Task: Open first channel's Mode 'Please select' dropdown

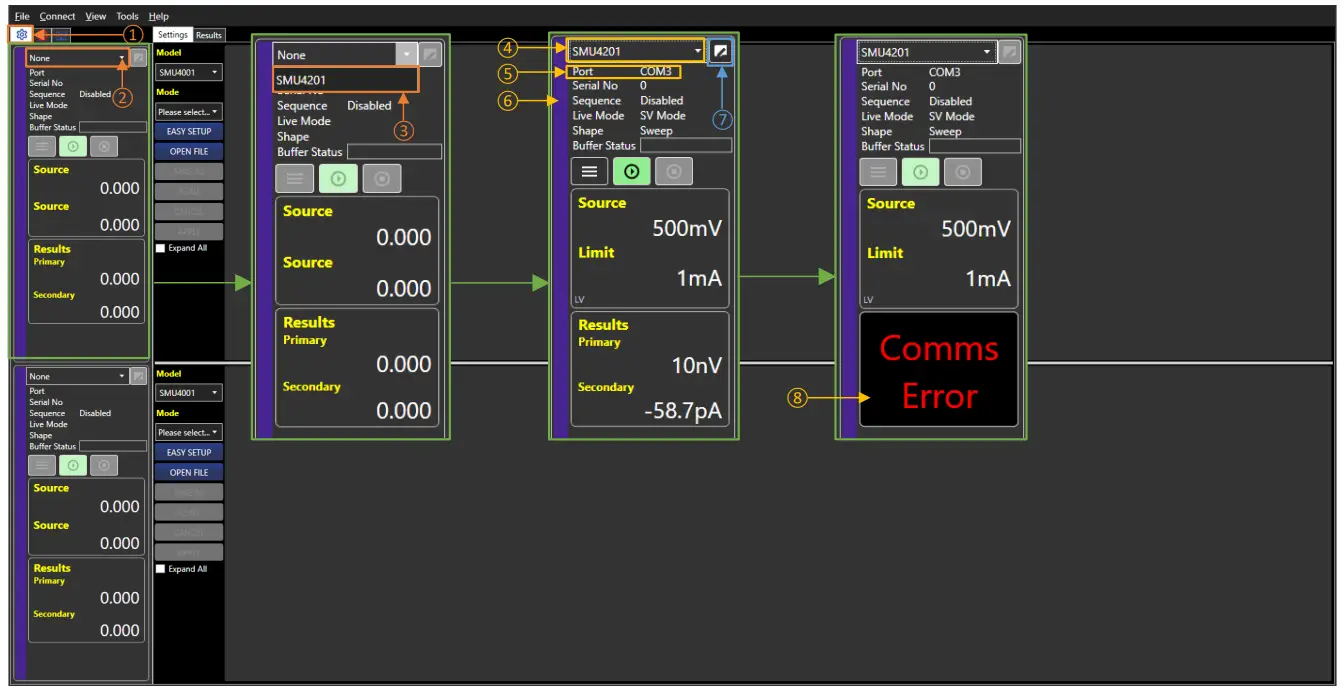Action: click(189, 112)
